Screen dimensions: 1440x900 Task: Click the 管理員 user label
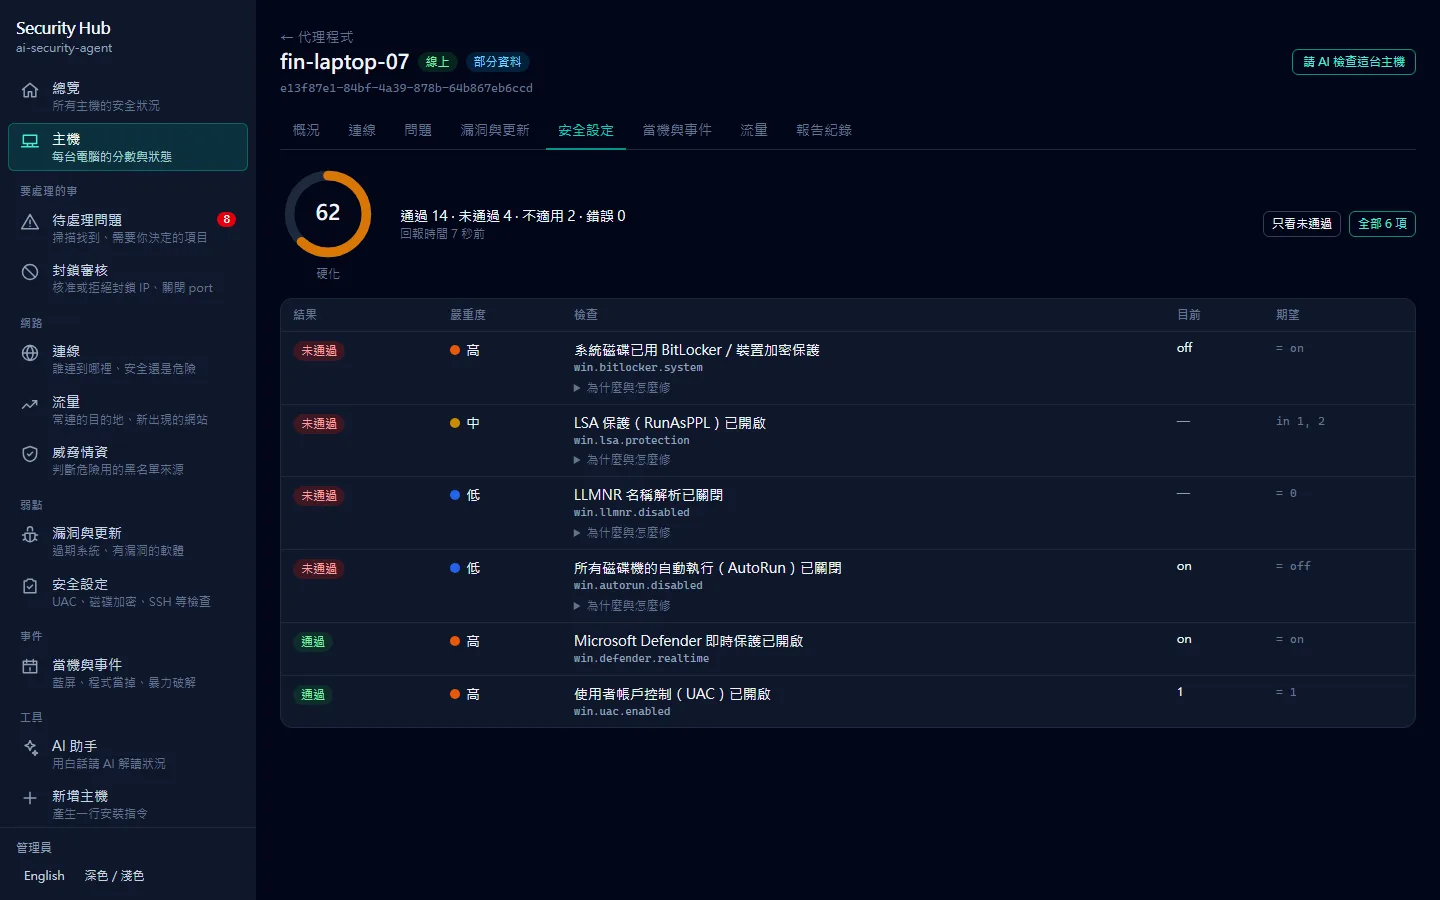click(x=34, y=848)
